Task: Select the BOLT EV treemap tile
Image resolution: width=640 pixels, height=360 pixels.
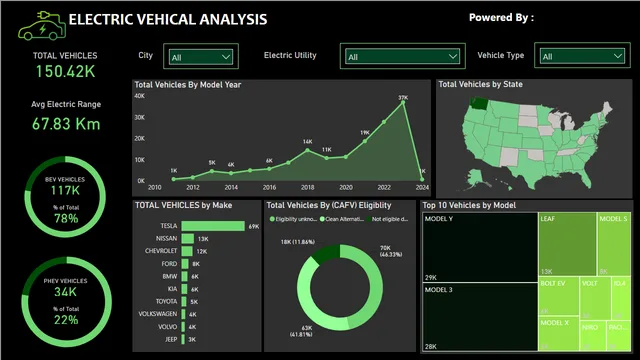Action: click(559, 296)
